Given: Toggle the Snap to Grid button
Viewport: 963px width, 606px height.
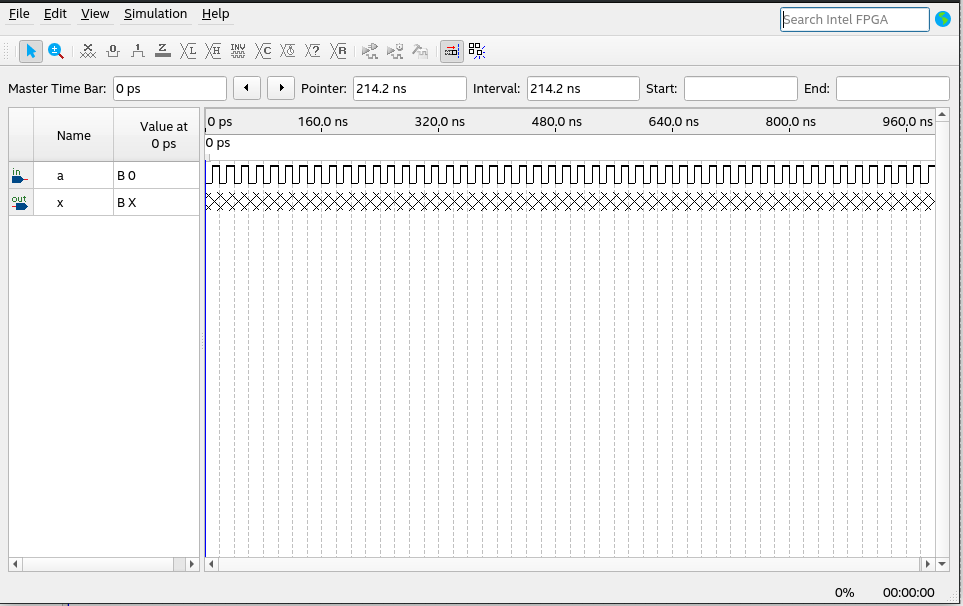Looking at the screenshot, I should click(452, 50).
